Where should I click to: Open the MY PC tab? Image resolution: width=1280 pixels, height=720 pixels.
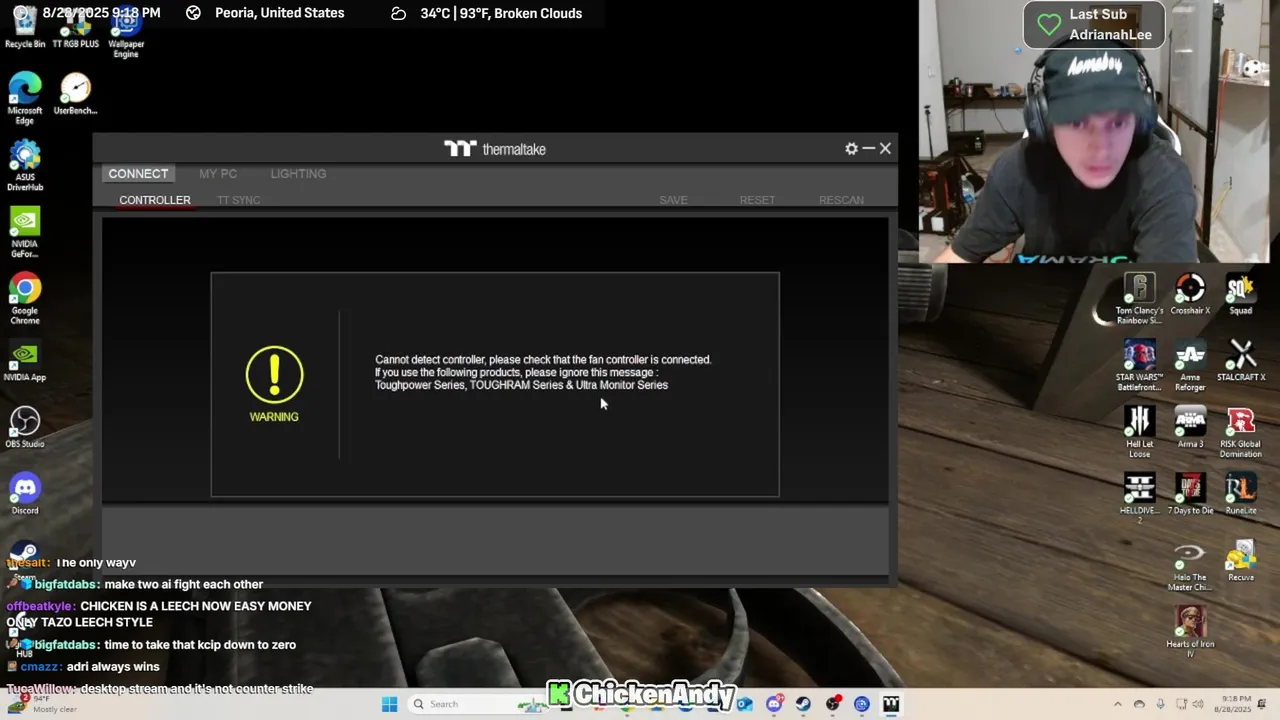(218, 173)
